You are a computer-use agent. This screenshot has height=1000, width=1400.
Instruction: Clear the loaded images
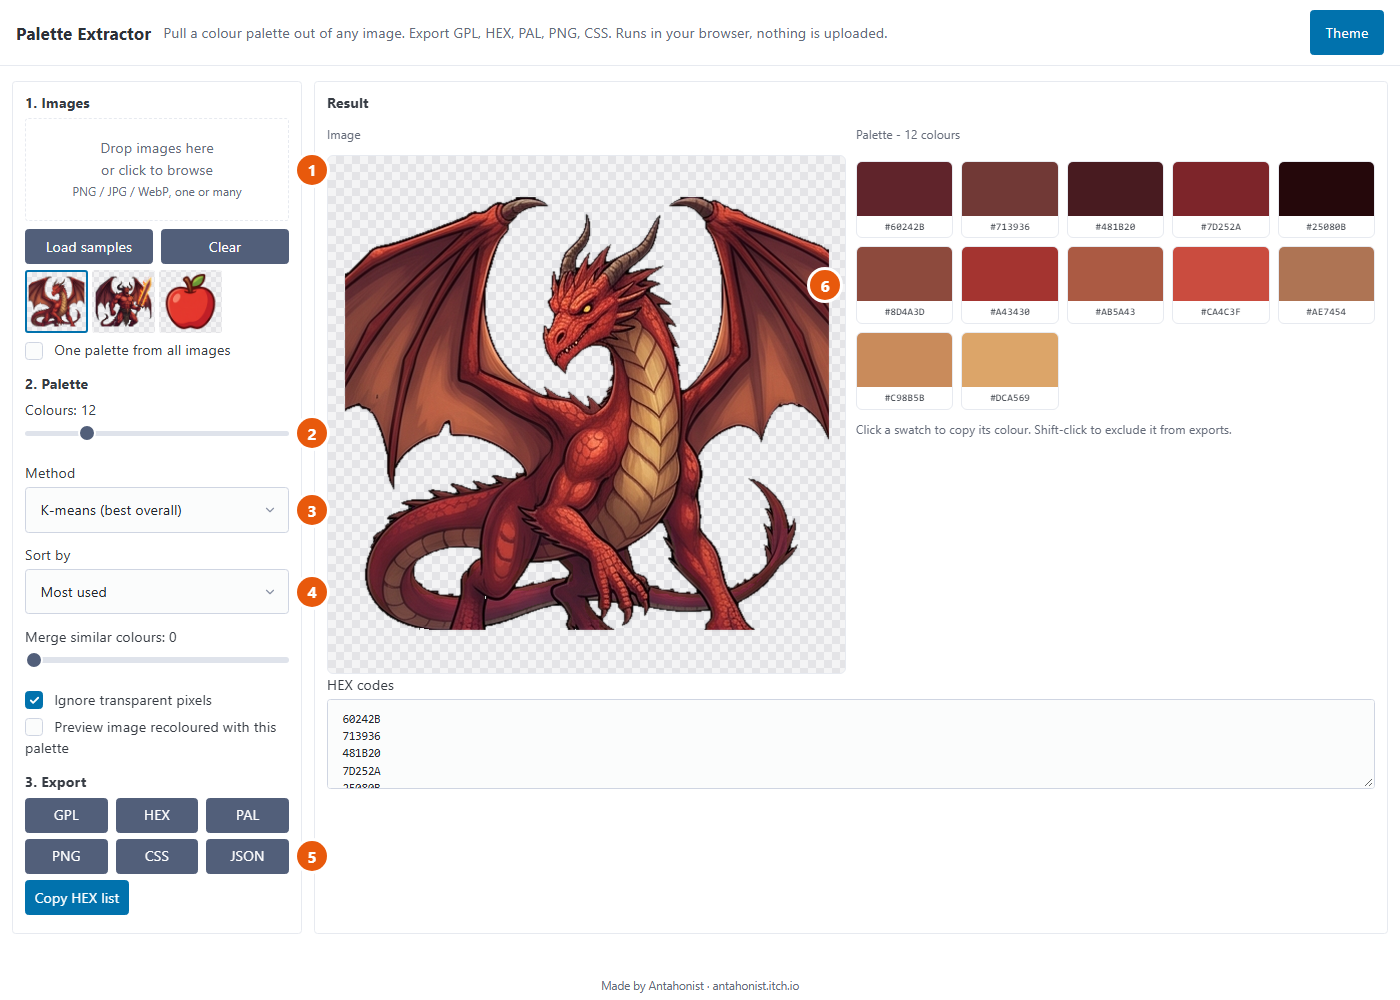pos(225,247)
